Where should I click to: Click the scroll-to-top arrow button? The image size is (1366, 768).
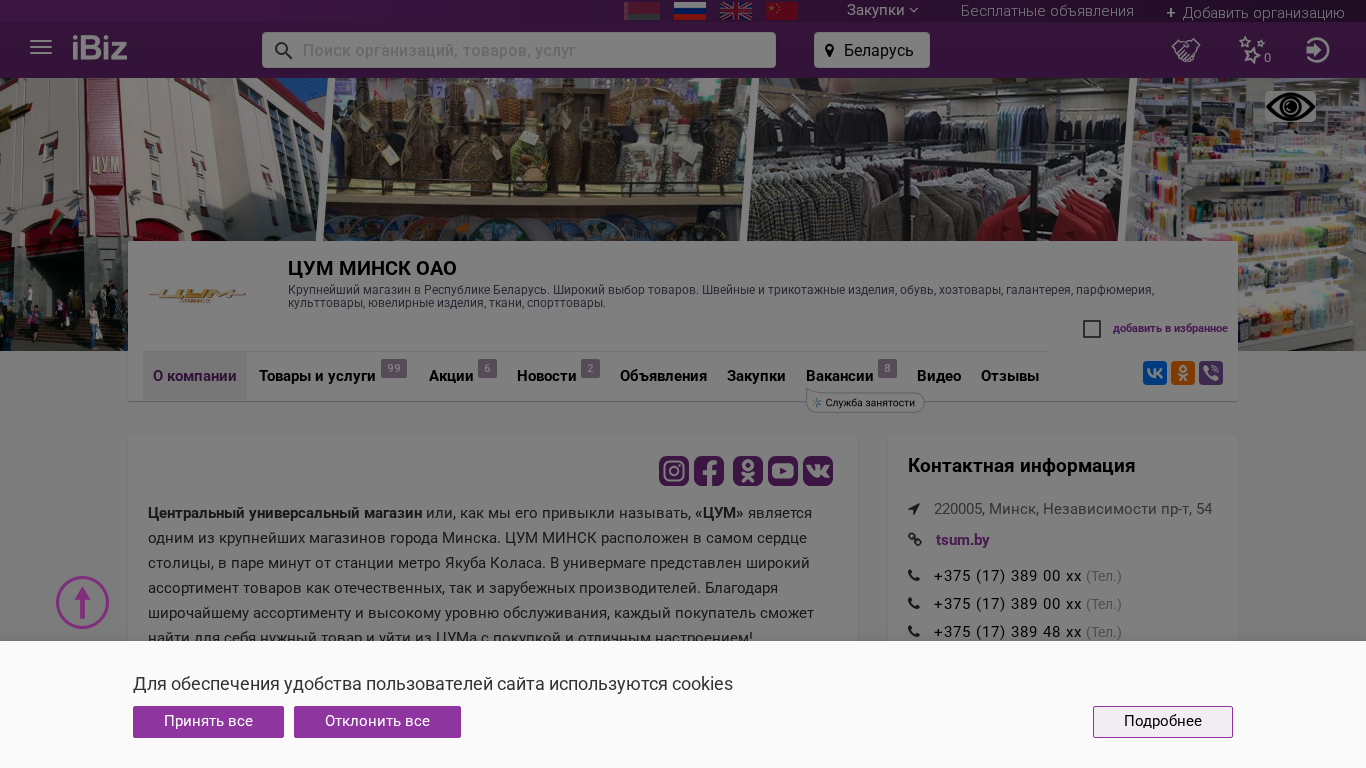(82, 602)
